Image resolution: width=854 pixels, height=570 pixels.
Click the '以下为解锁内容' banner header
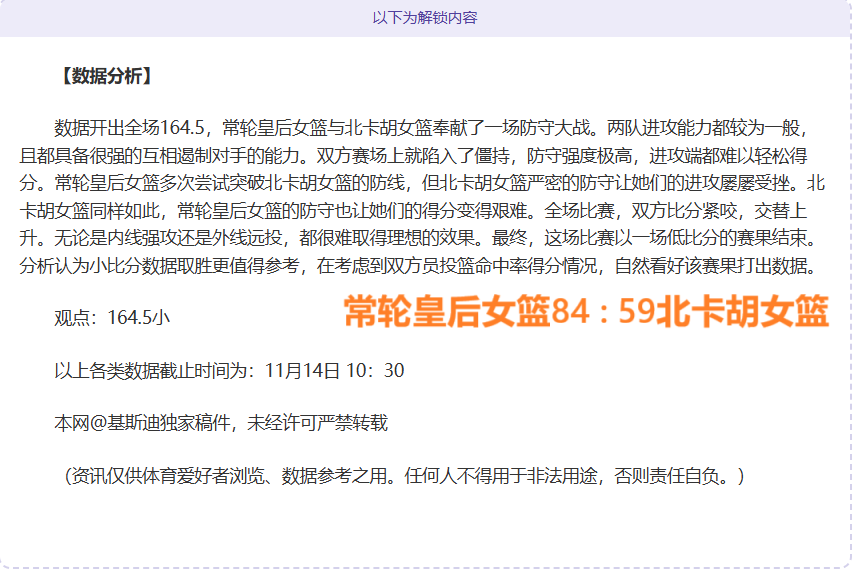[x=426, y=18]
